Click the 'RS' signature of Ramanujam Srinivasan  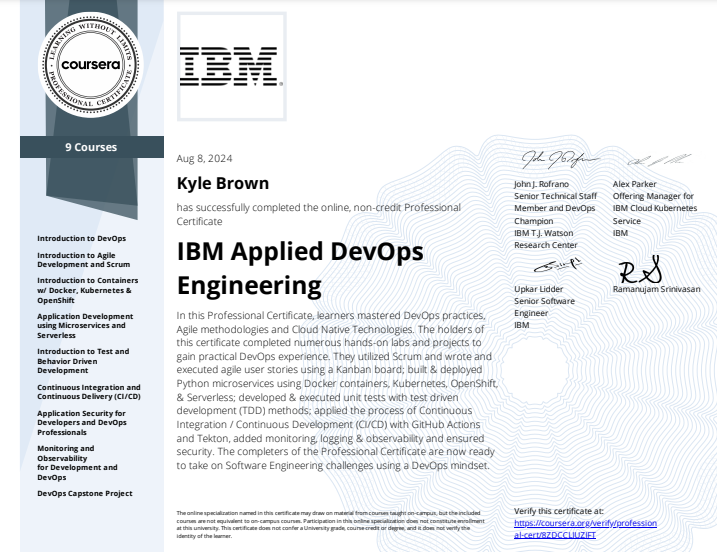coord(640,270)
